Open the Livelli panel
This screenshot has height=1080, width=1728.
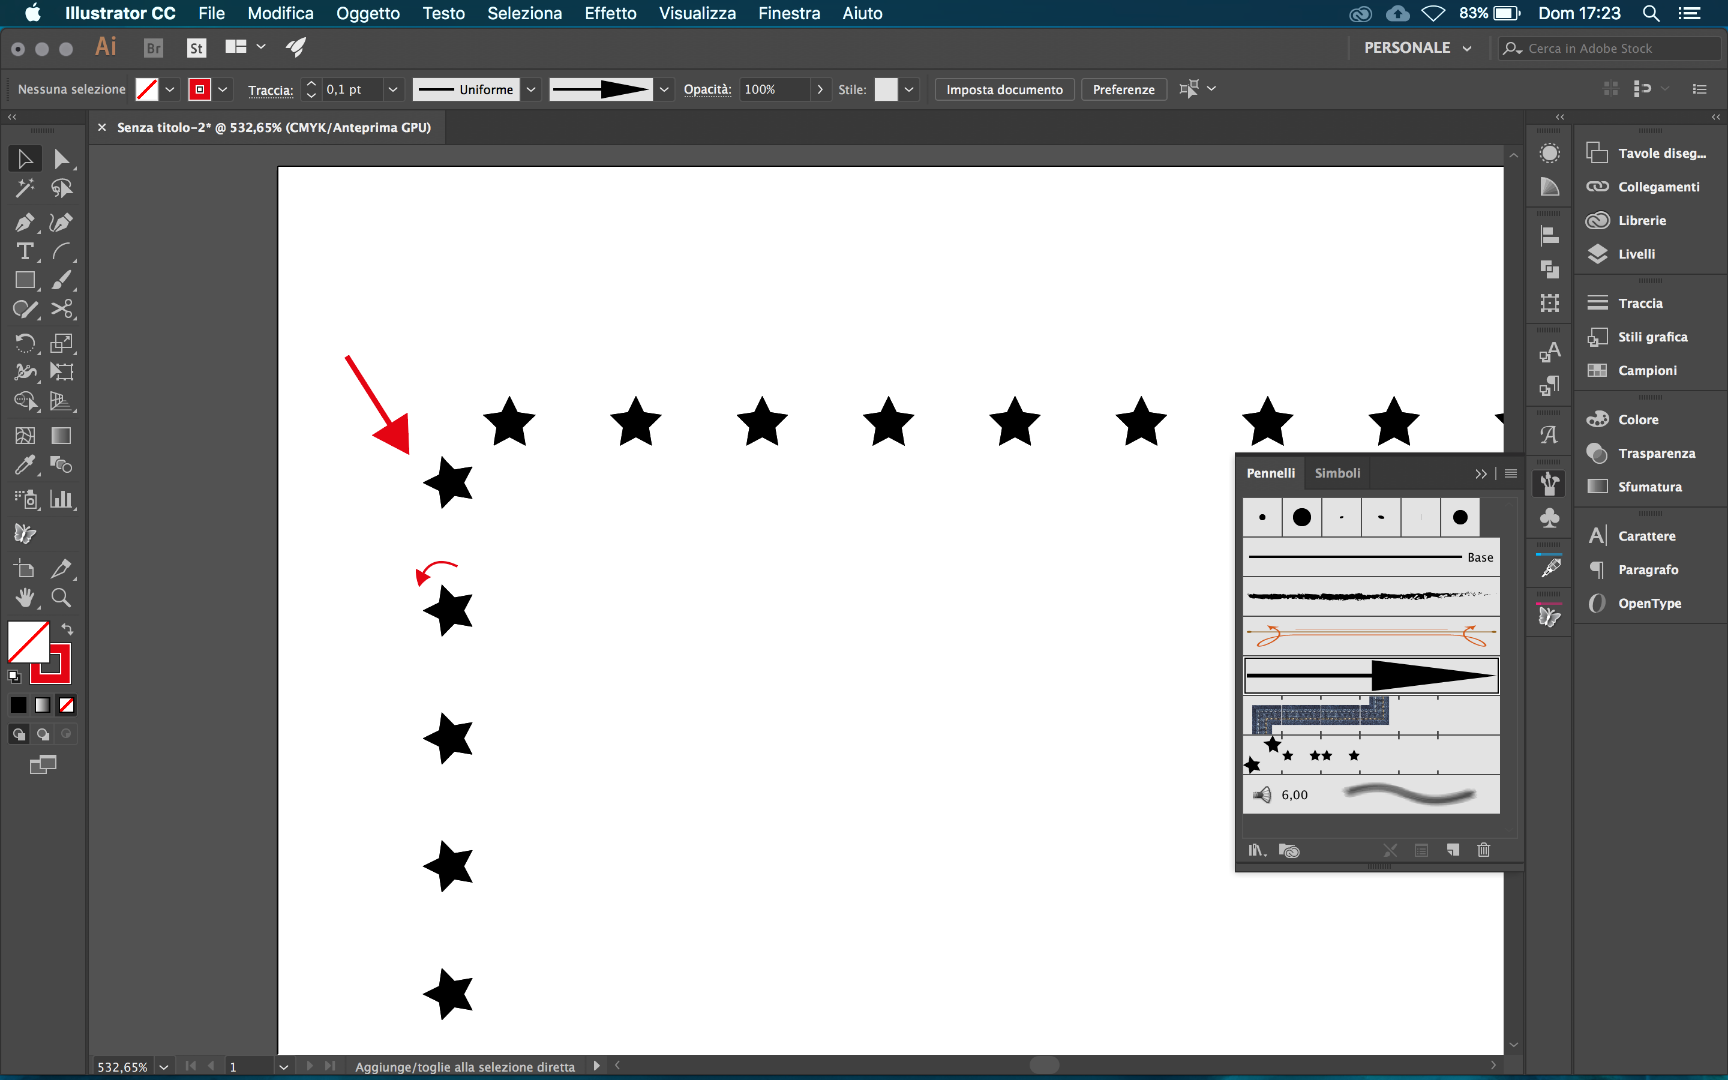click(x=1637, y=254)
